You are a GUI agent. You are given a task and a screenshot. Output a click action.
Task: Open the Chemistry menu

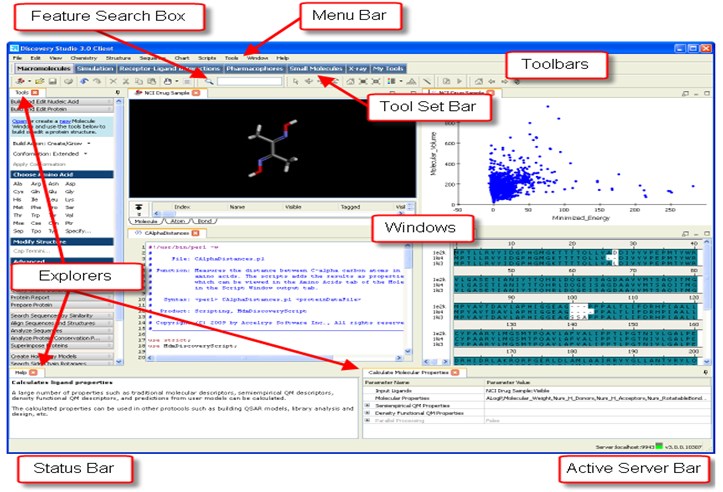tap(84, 58)
